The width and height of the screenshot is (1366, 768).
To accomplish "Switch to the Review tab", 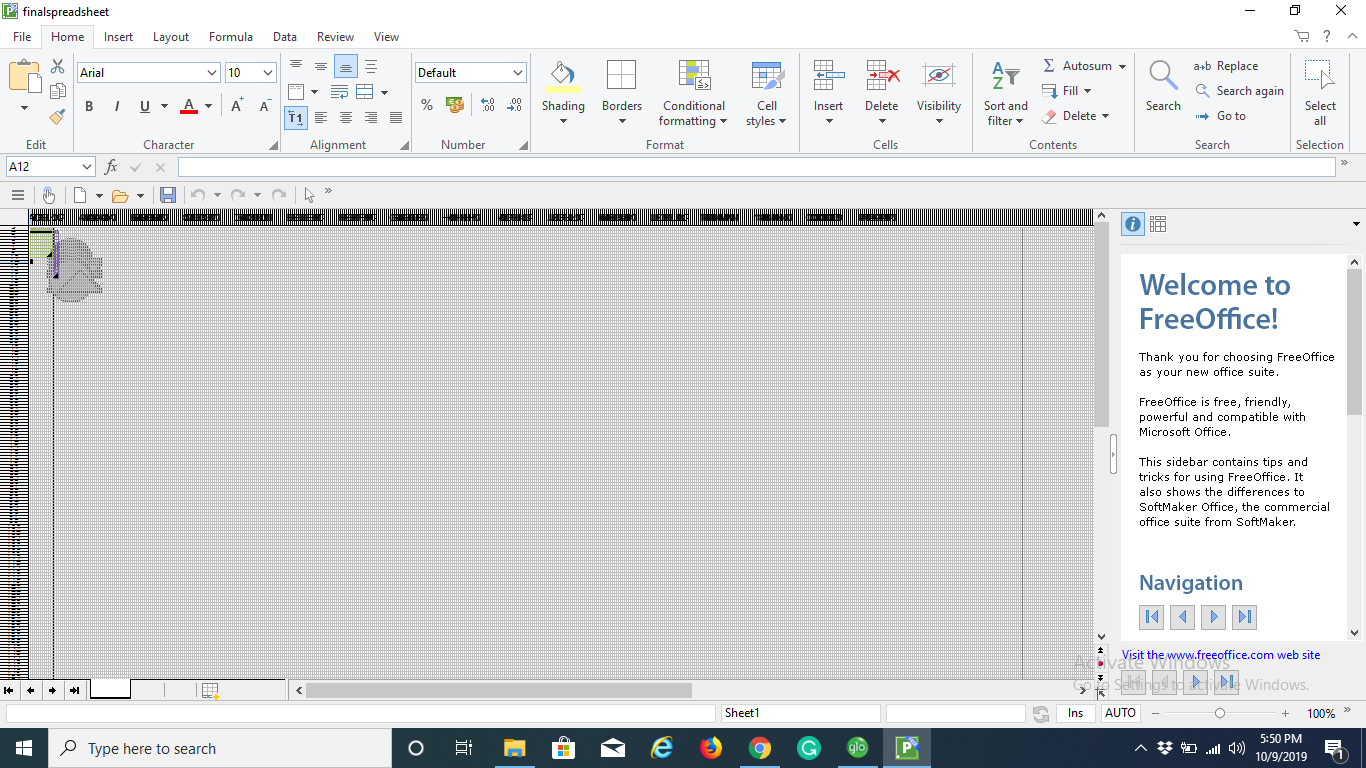I will [x=335, y=37].
